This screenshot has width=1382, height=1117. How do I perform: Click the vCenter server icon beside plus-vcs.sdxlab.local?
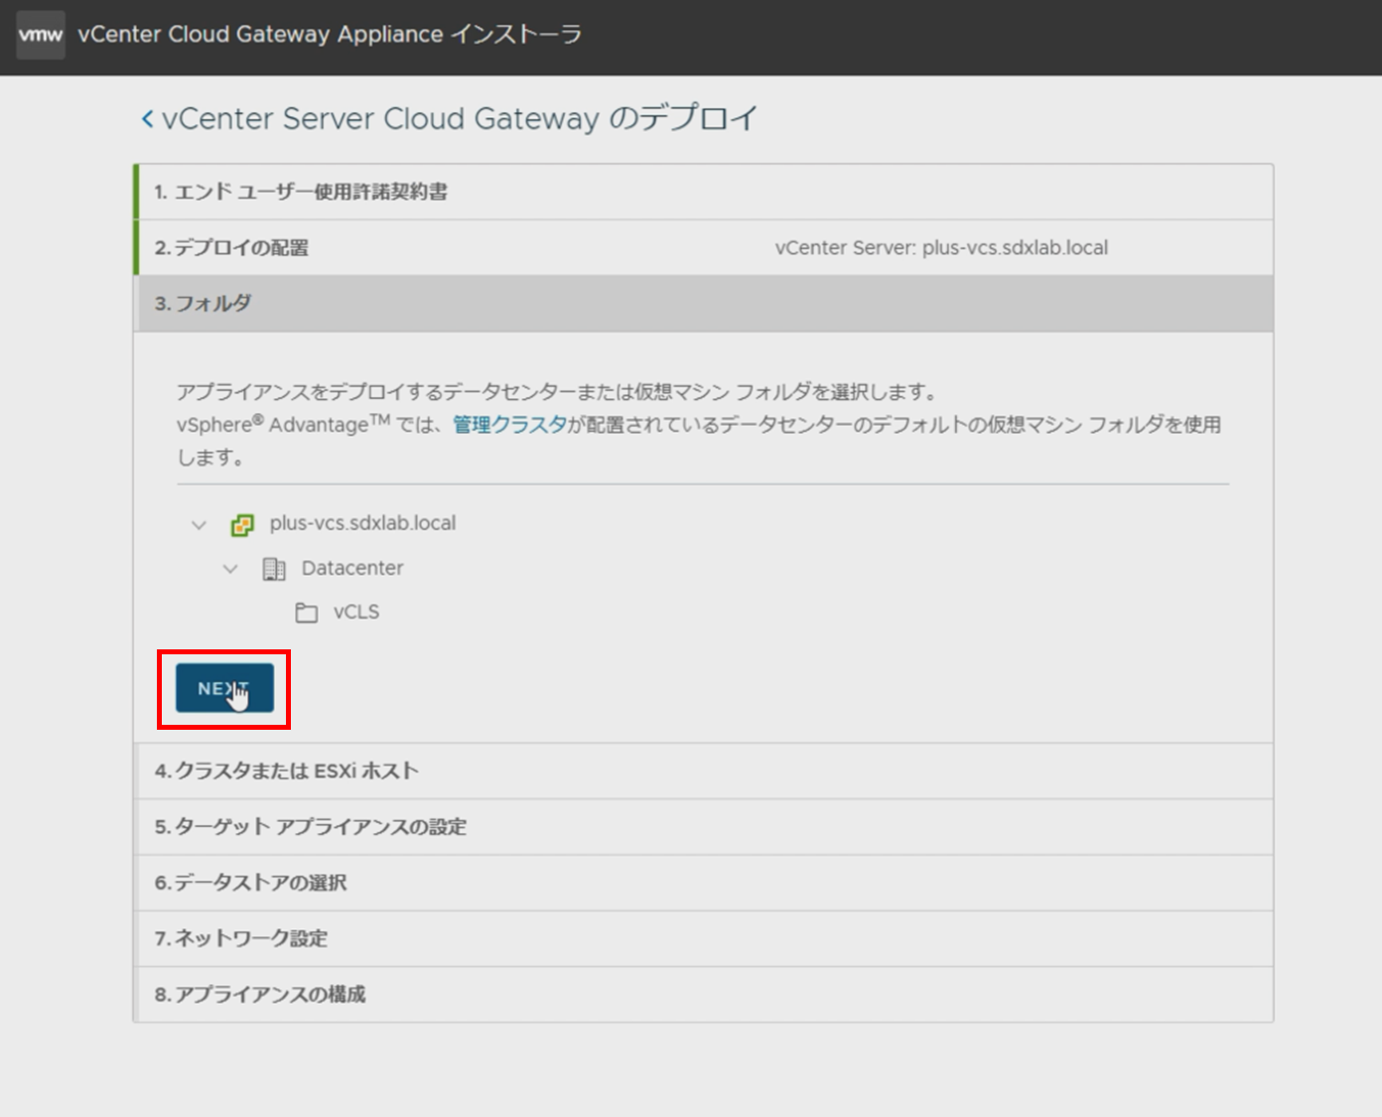click(x=242, y=524)
